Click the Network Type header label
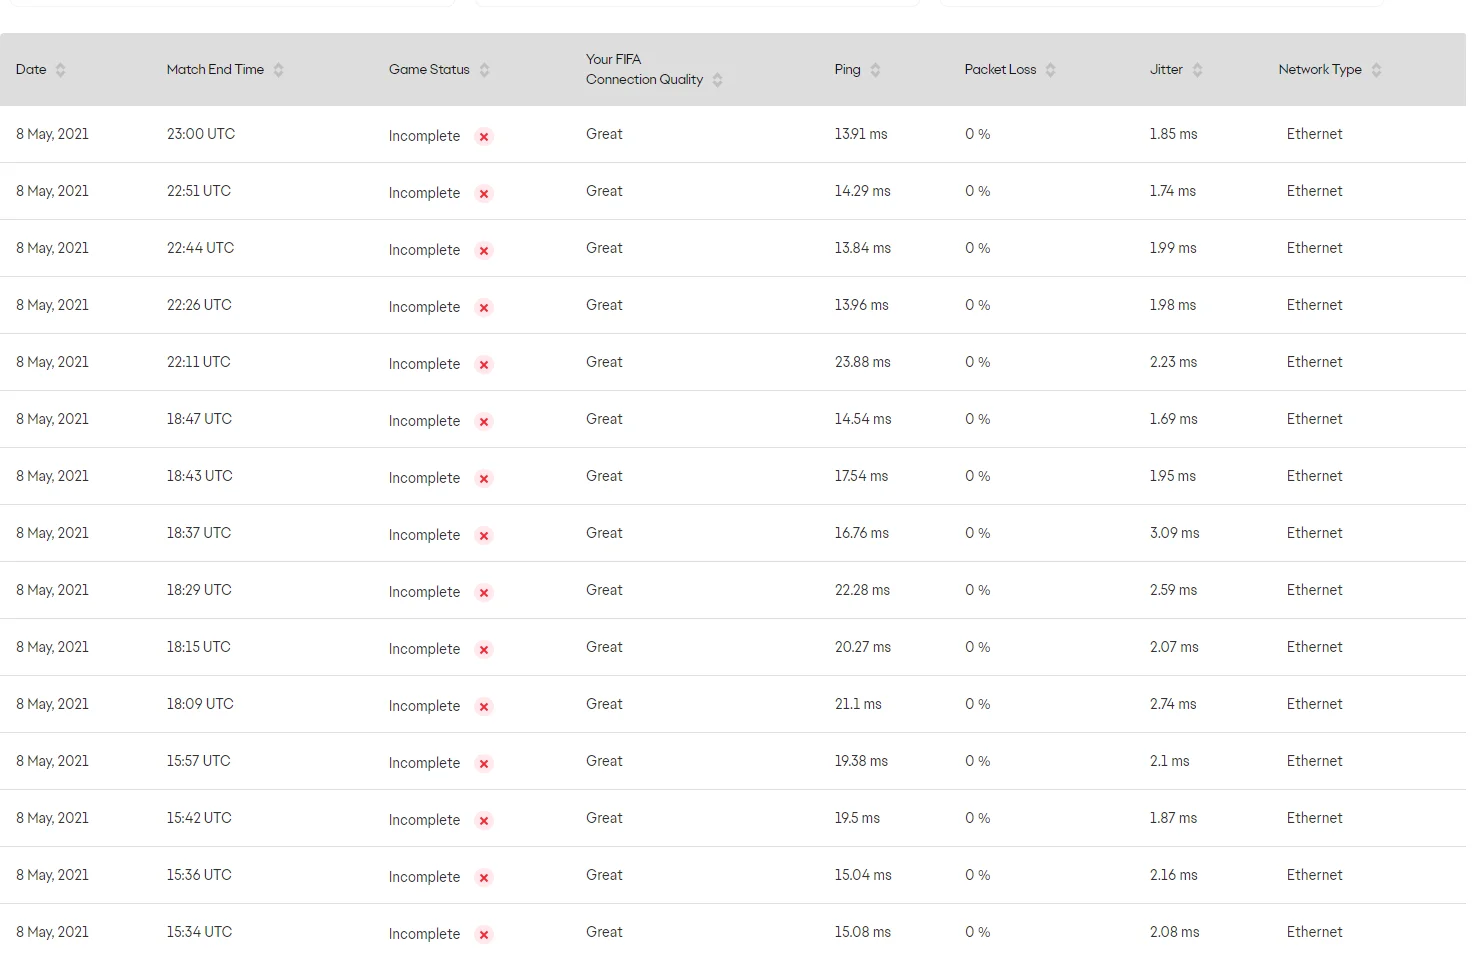The image size is (1478, 958). (x=1320, y=70)
